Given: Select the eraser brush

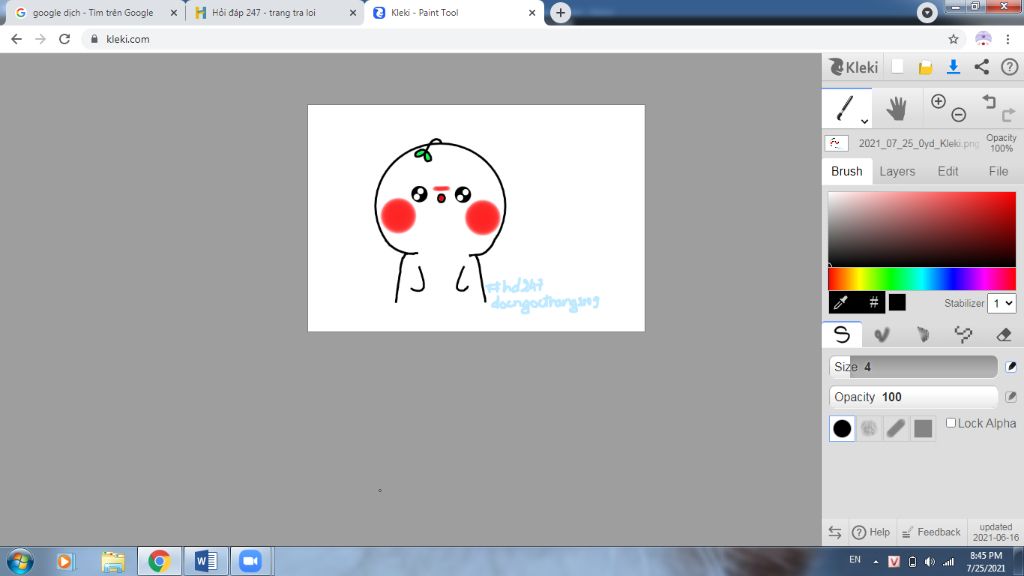Looking at the screenshot, I should (x=1004, y=334).
